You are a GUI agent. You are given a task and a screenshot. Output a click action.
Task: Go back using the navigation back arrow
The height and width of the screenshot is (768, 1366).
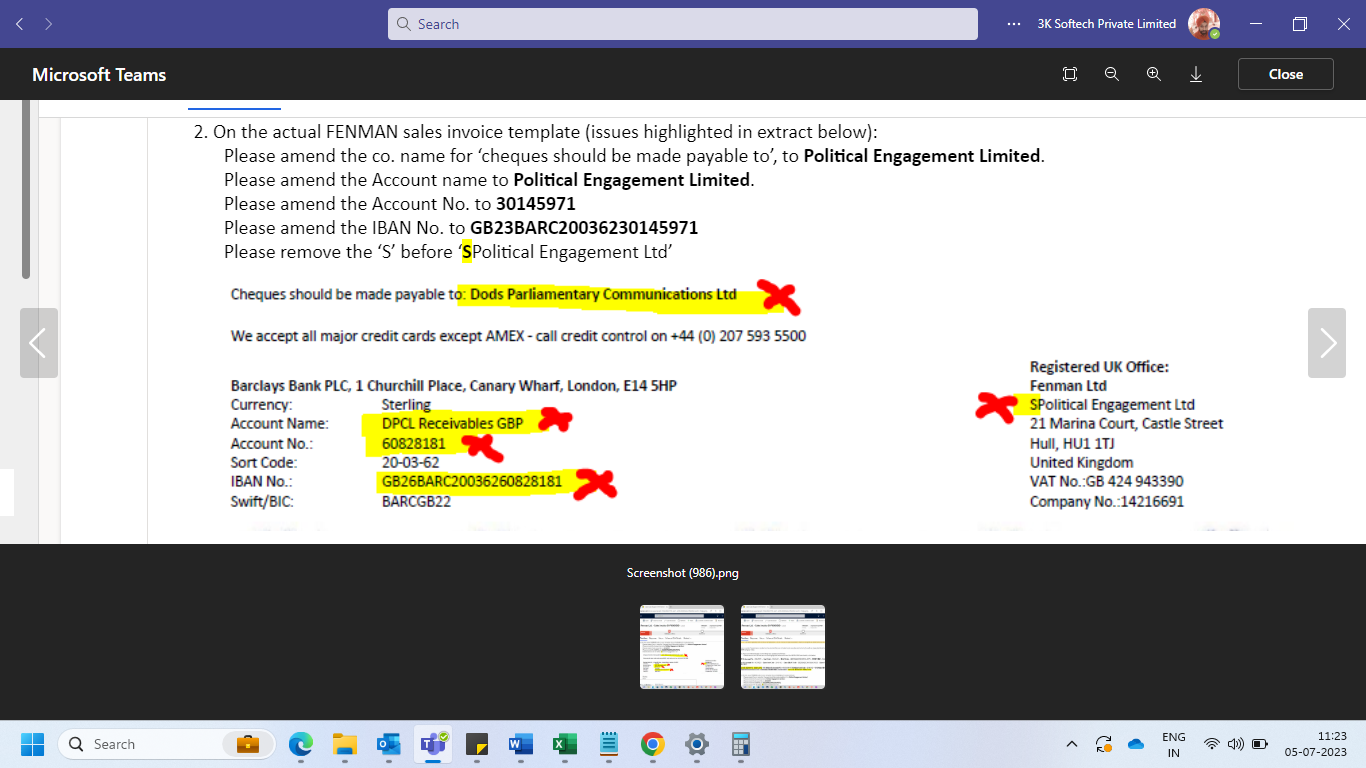(18, 23)
